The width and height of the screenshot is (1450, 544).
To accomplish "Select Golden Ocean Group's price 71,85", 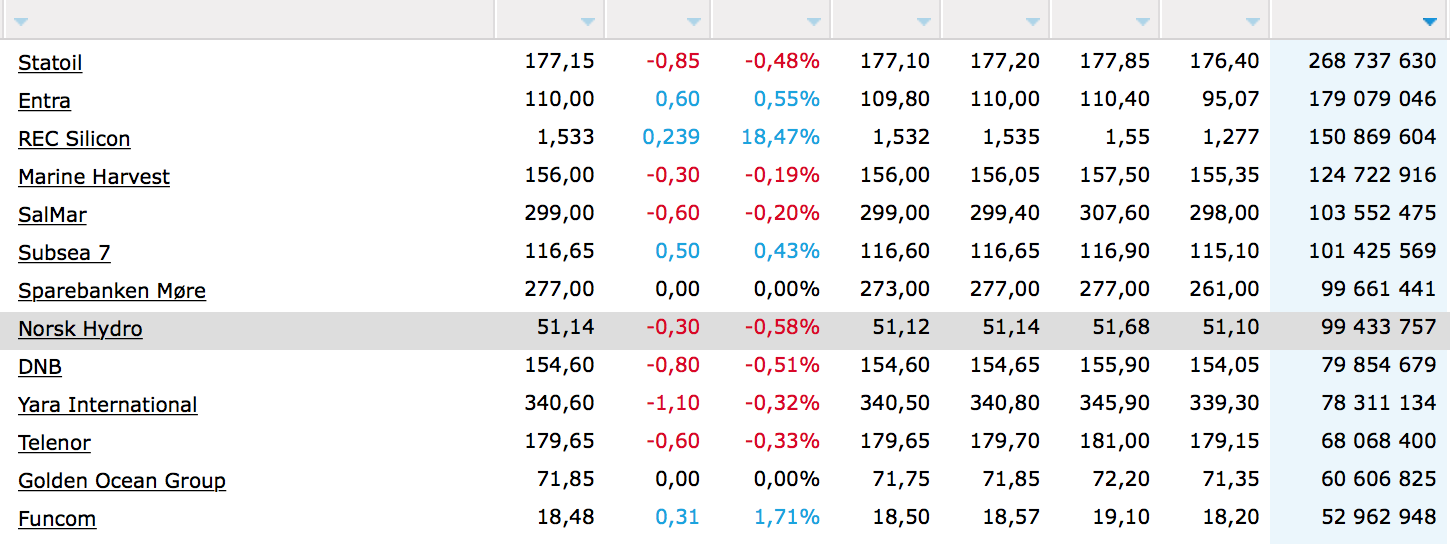I will pos(566,479).
